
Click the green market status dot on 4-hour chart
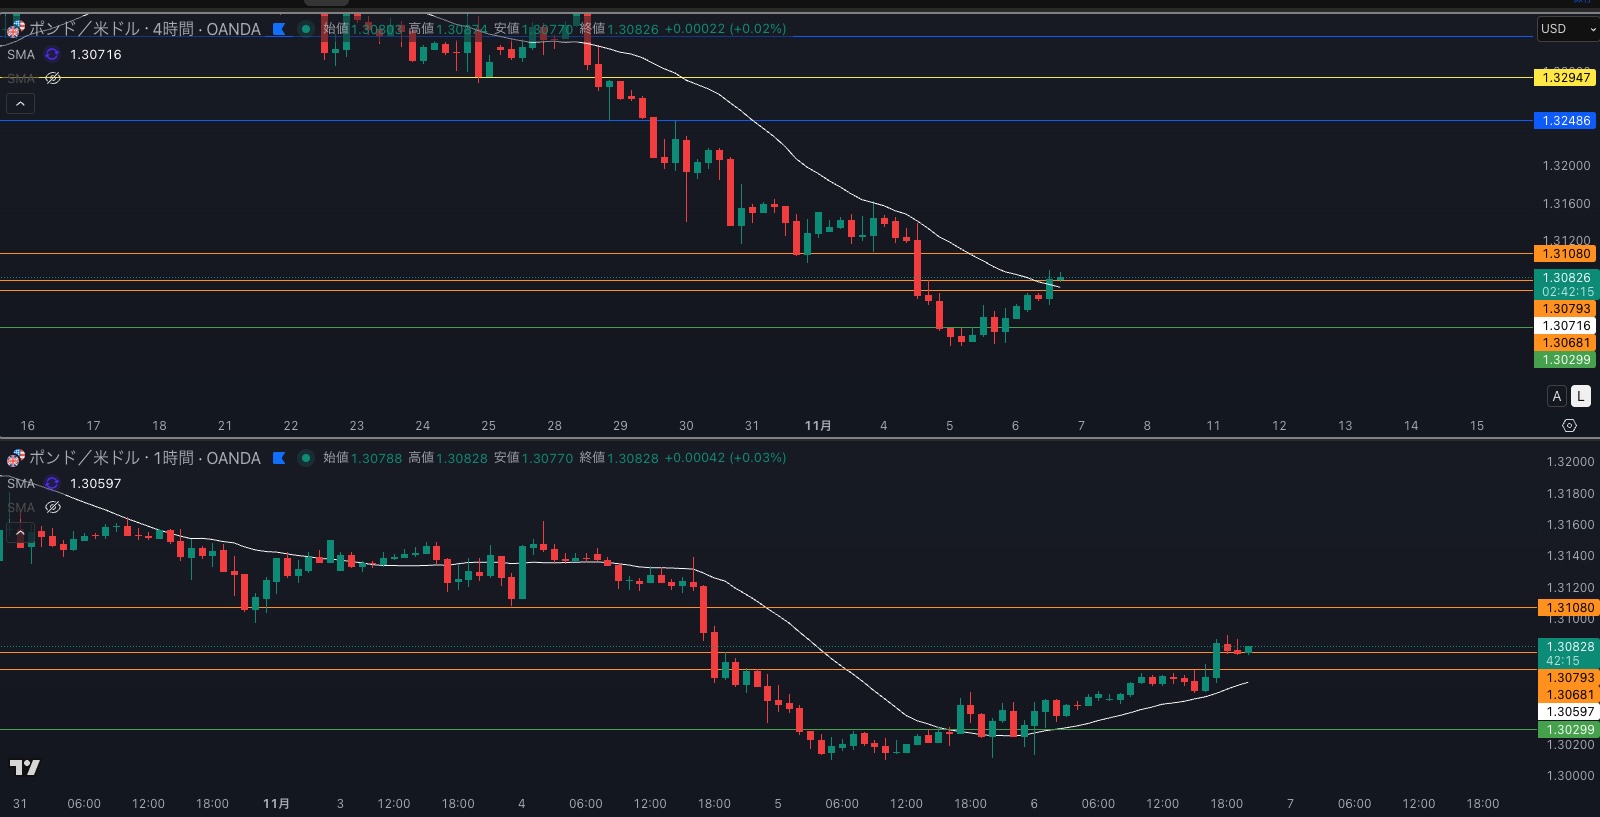[306, 29]
